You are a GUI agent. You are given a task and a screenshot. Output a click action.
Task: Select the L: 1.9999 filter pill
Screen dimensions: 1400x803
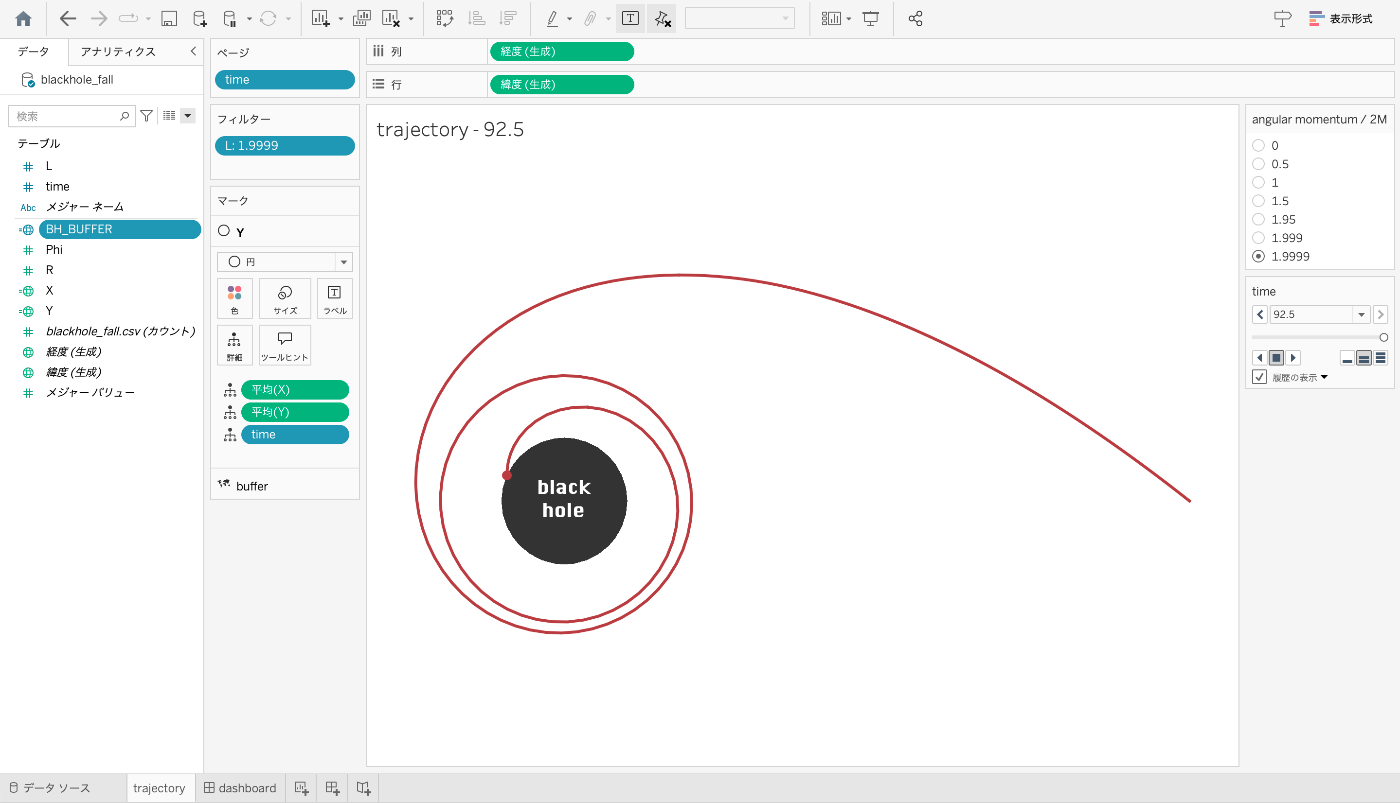(x=285, y=146)
